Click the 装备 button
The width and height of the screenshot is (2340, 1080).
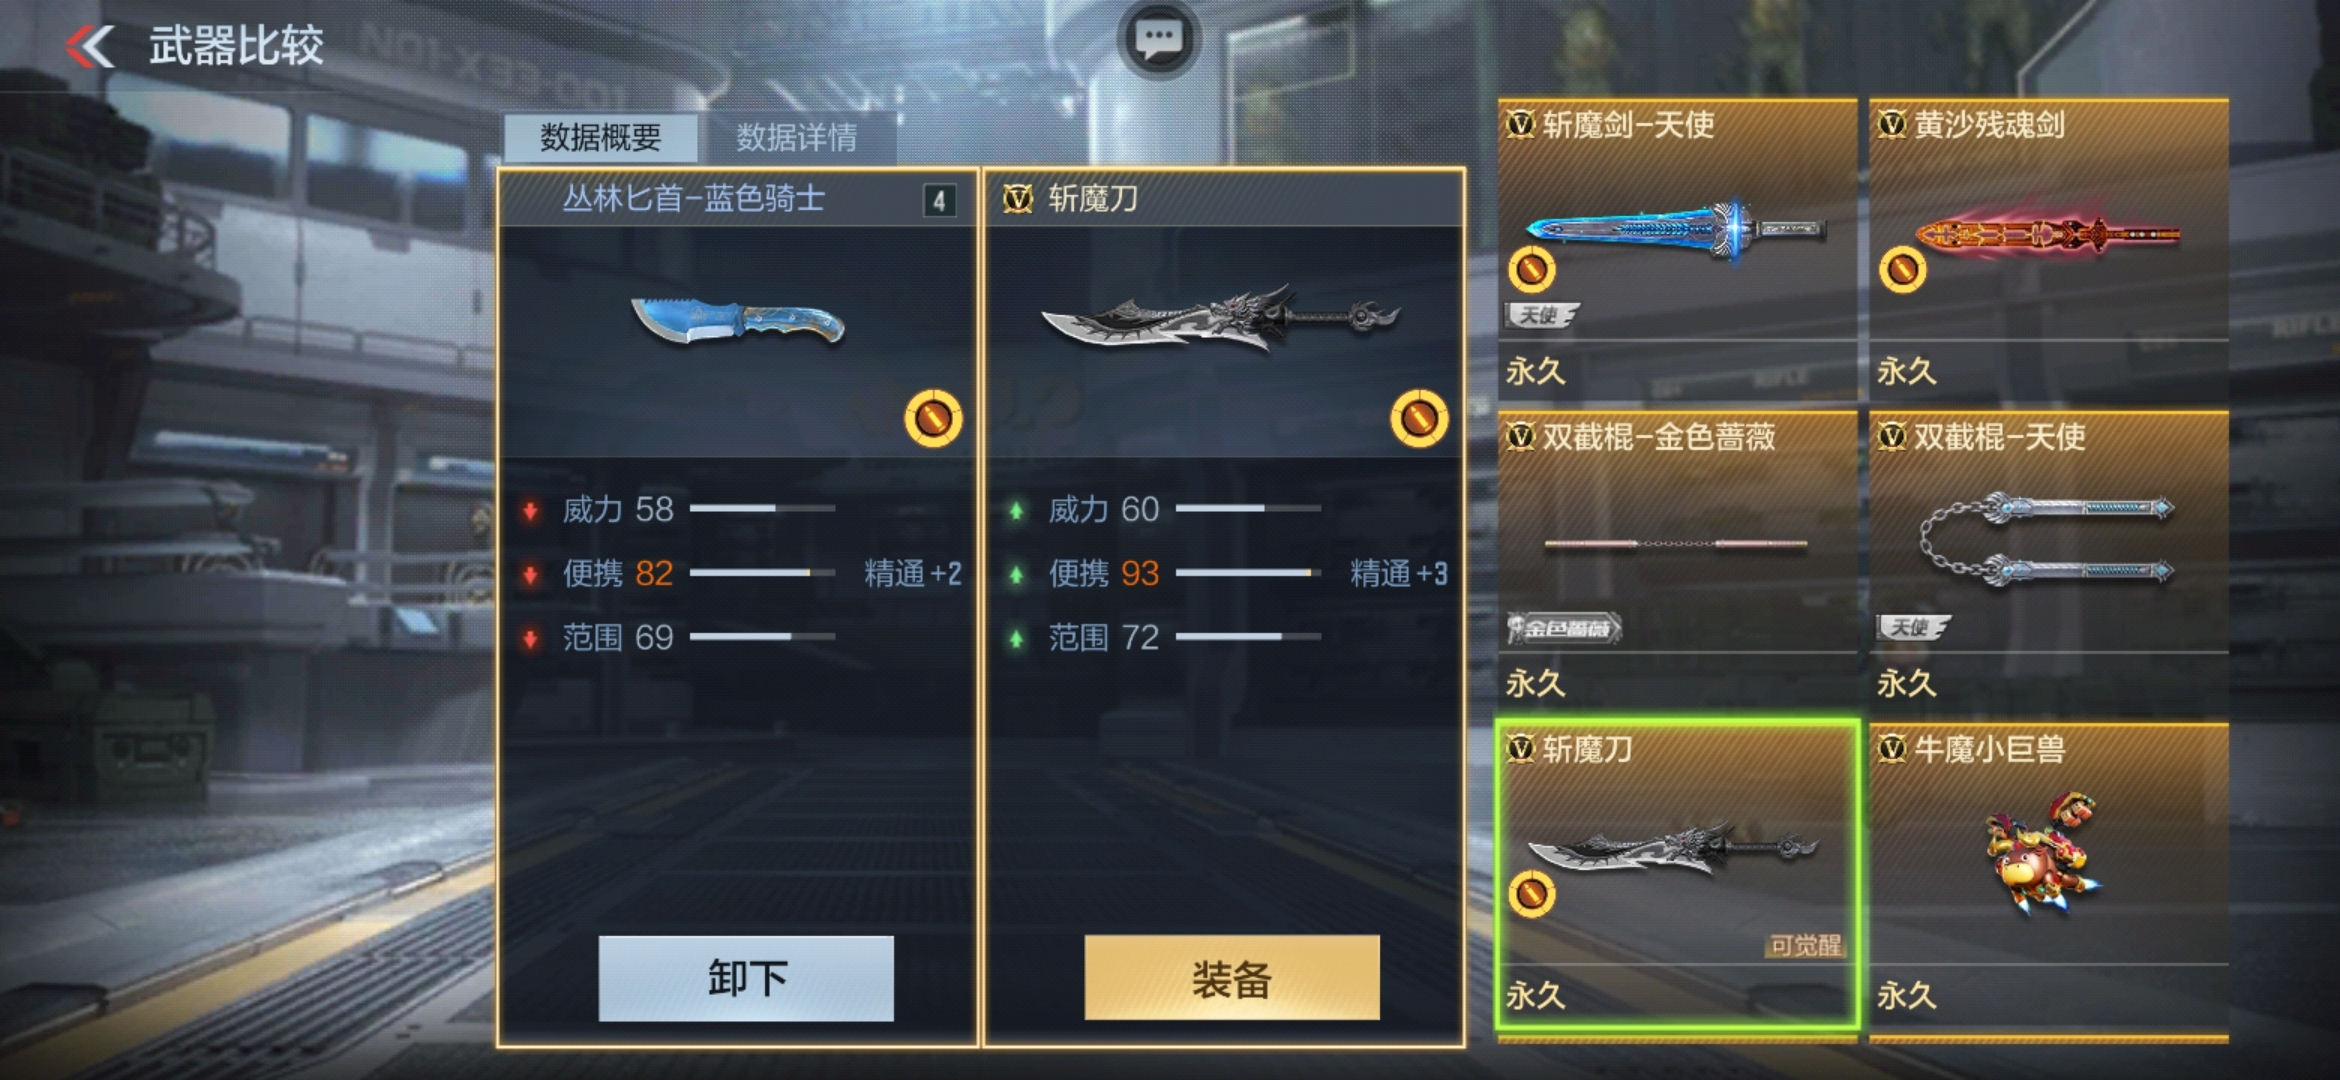[x=1232, y=978]
